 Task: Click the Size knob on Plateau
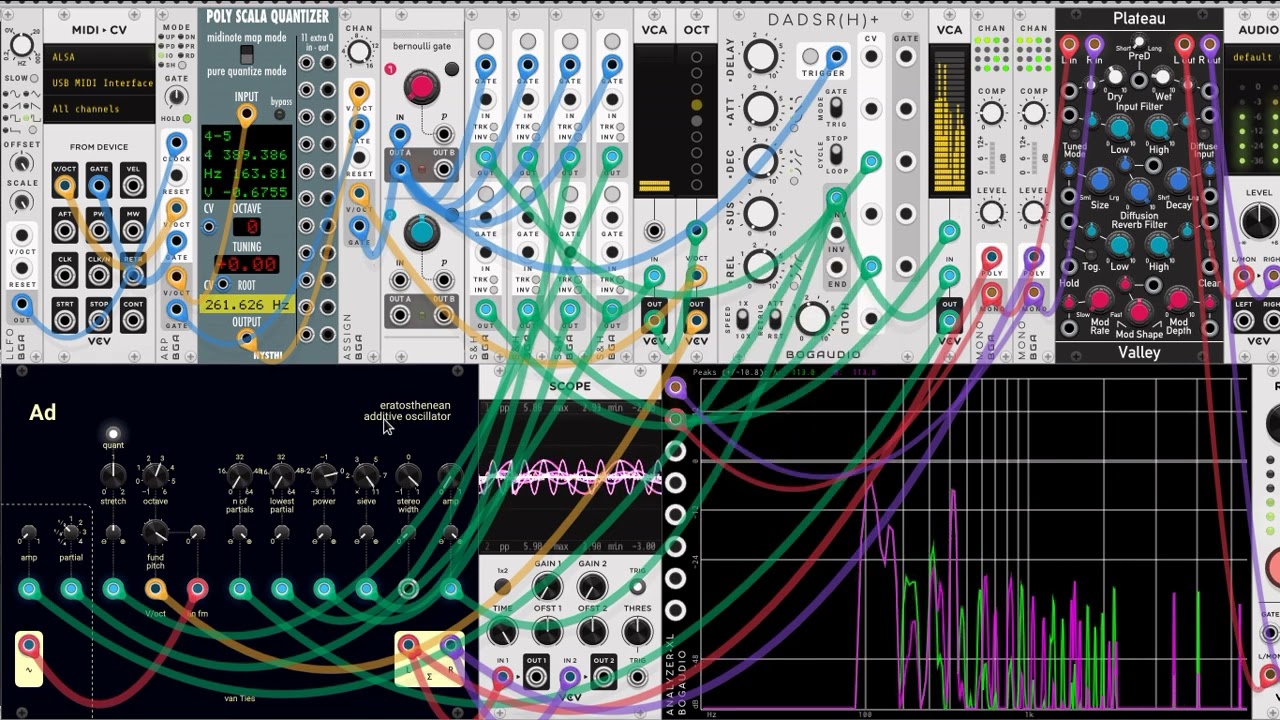tap(1100, 180)
